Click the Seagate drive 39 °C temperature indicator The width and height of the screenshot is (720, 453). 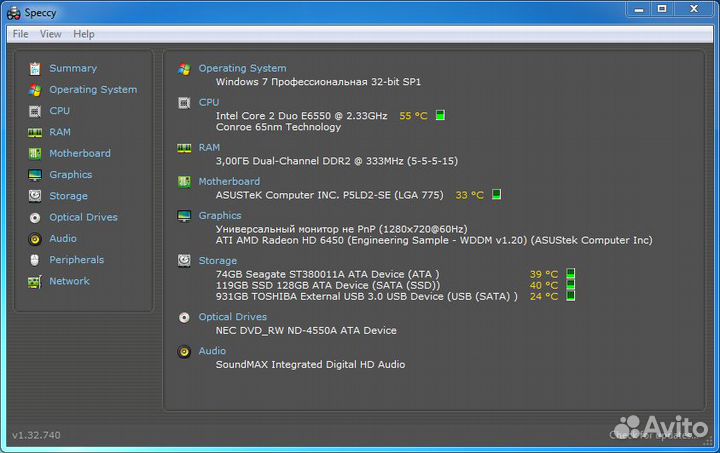tap(544, 274)
